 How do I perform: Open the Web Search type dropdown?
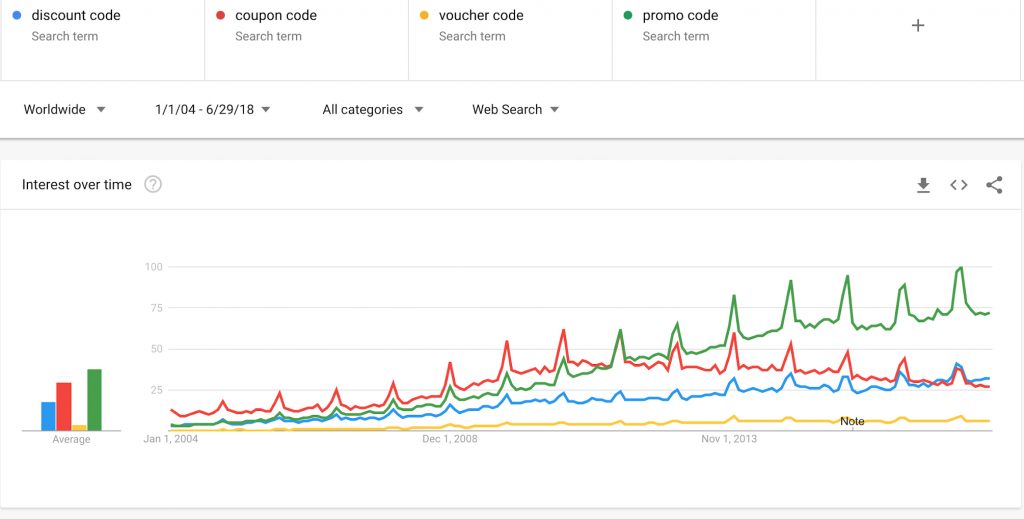coord(515,110)
